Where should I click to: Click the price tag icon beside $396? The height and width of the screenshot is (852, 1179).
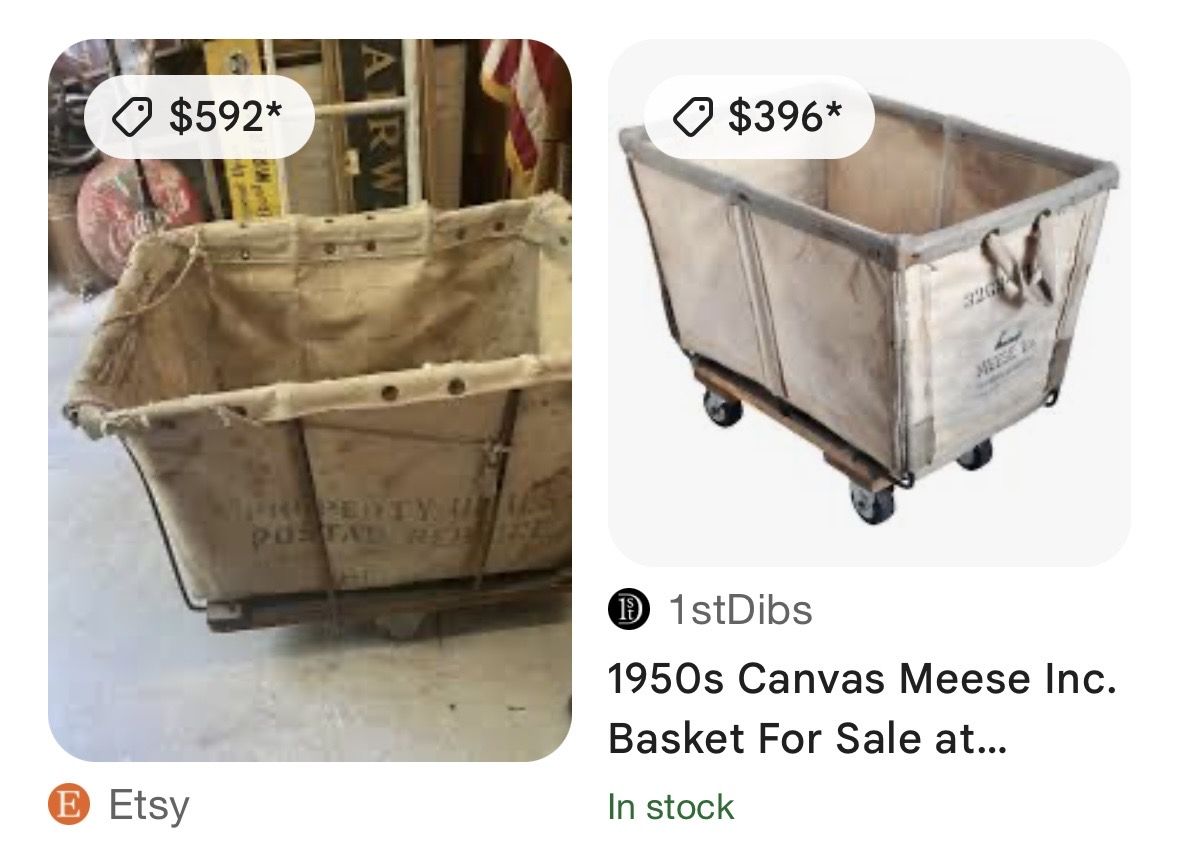(690, 118)
